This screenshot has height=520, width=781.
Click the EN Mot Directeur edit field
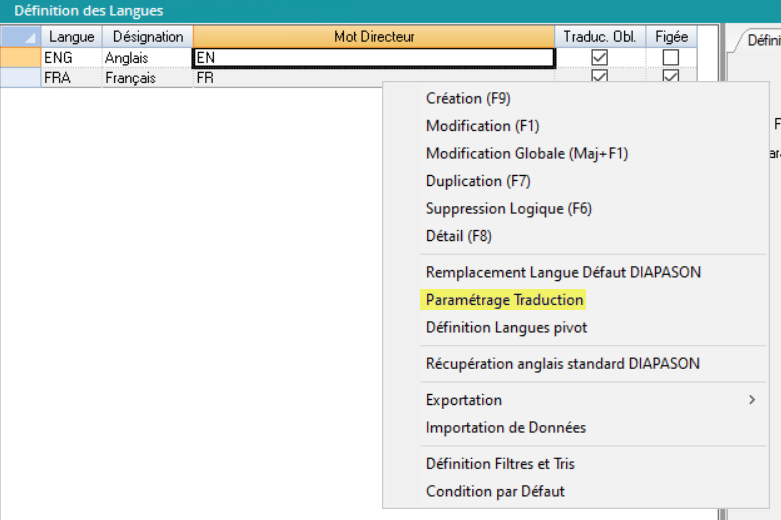pyautogui.click(x=373, y=58)
